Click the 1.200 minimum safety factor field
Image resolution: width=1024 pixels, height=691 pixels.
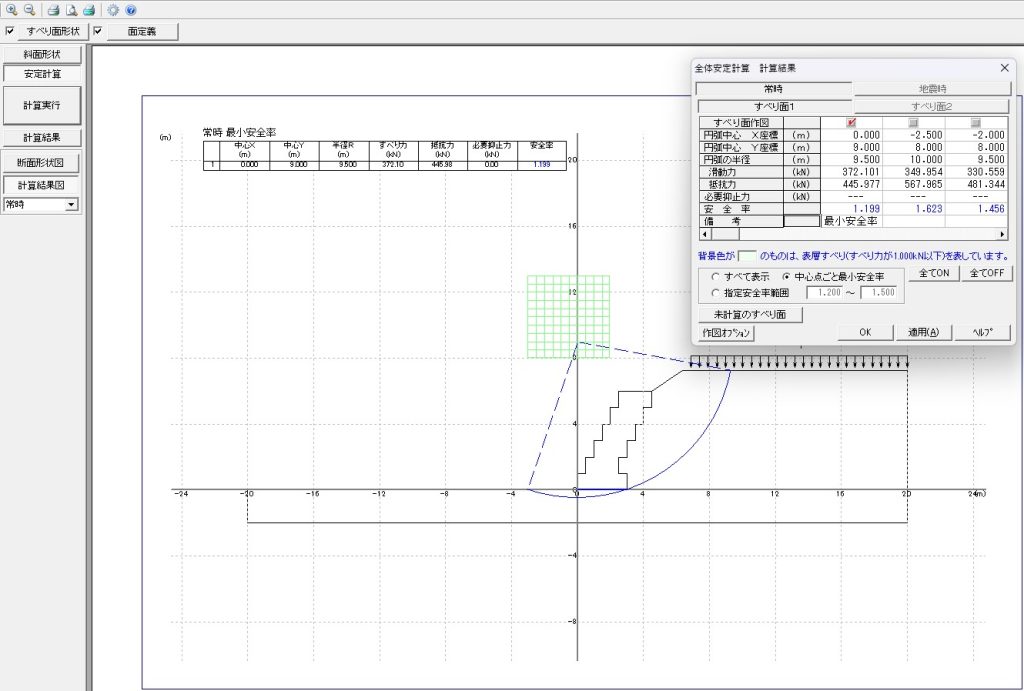[827, 293]
